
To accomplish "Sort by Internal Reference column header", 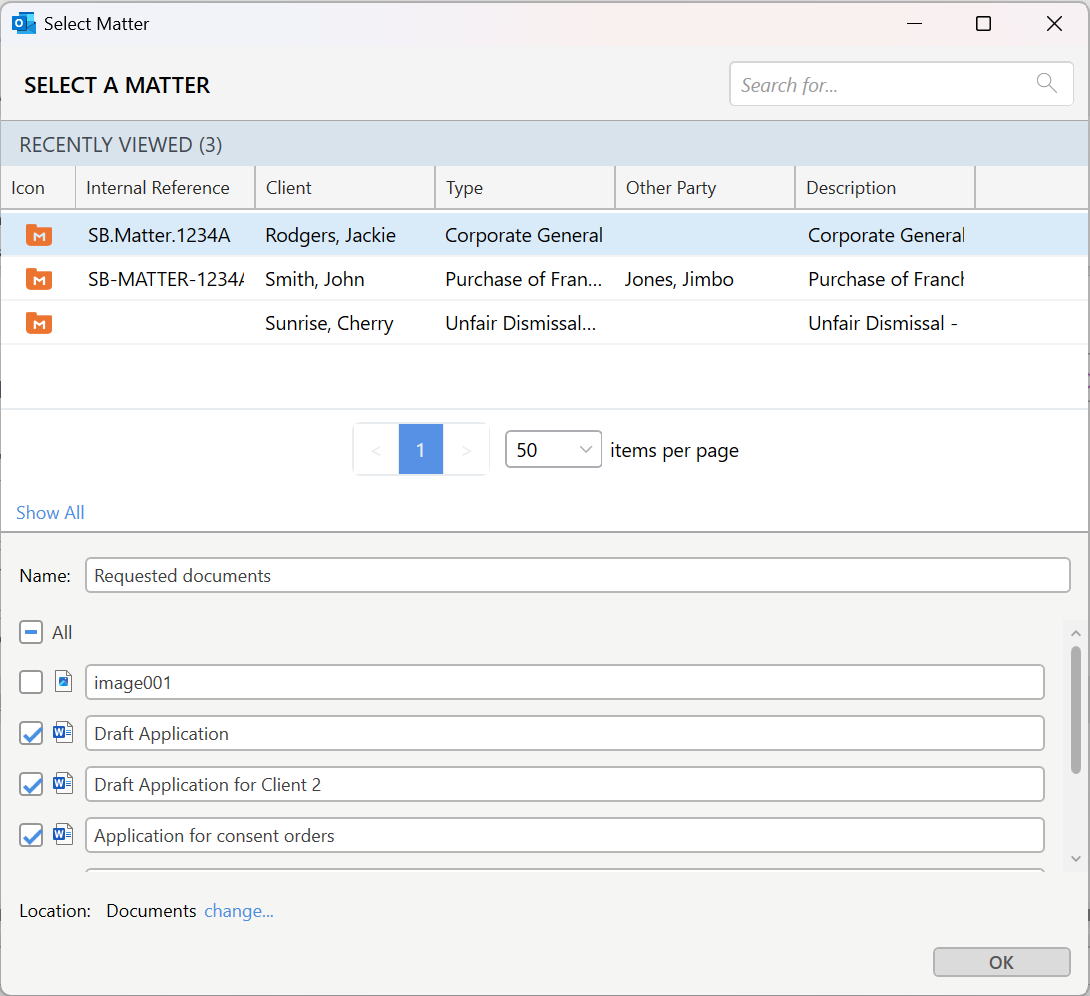I will [x=165, y=188].
